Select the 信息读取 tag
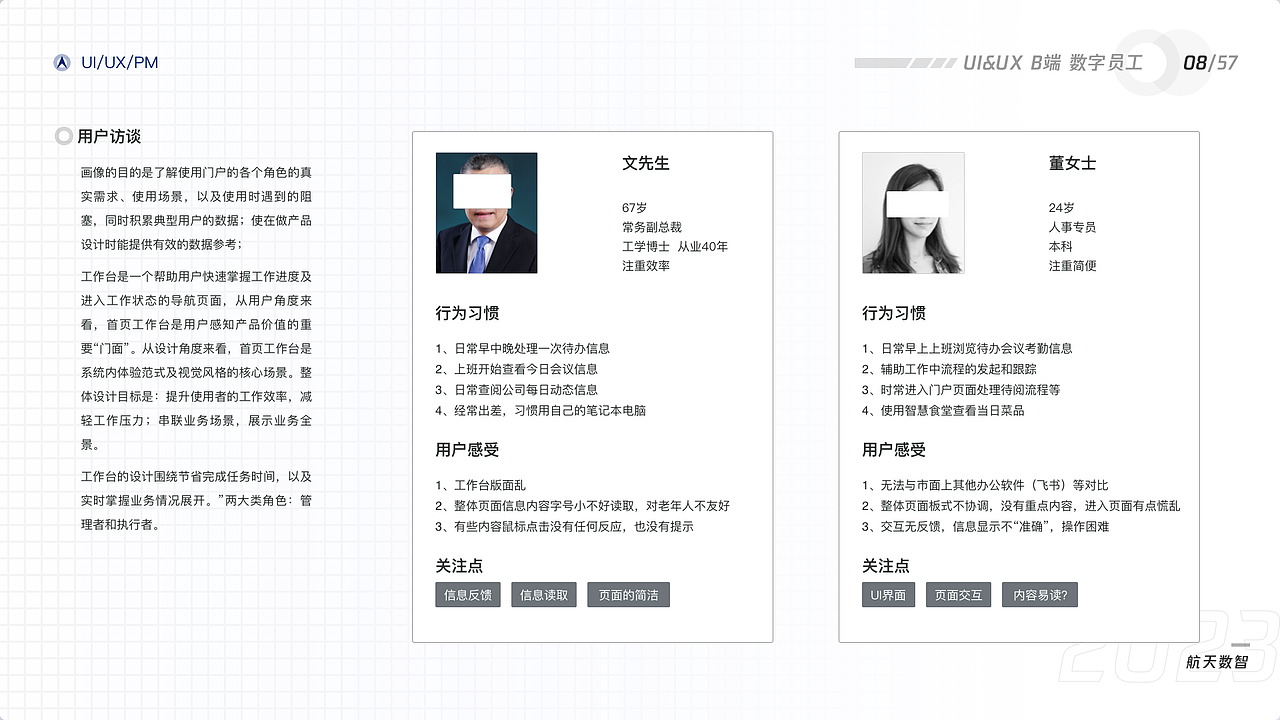This screenshot has height=720, width=1280. pos(543,594)
